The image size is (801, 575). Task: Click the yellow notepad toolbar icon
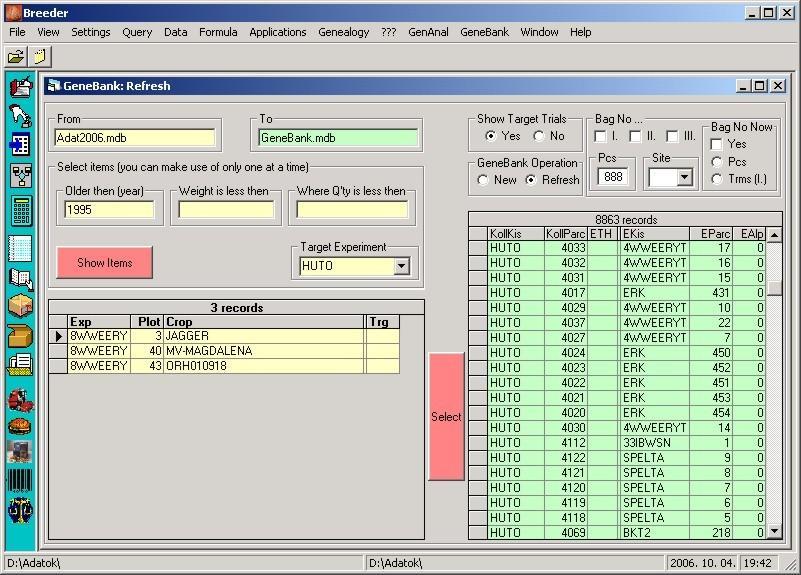40,56
